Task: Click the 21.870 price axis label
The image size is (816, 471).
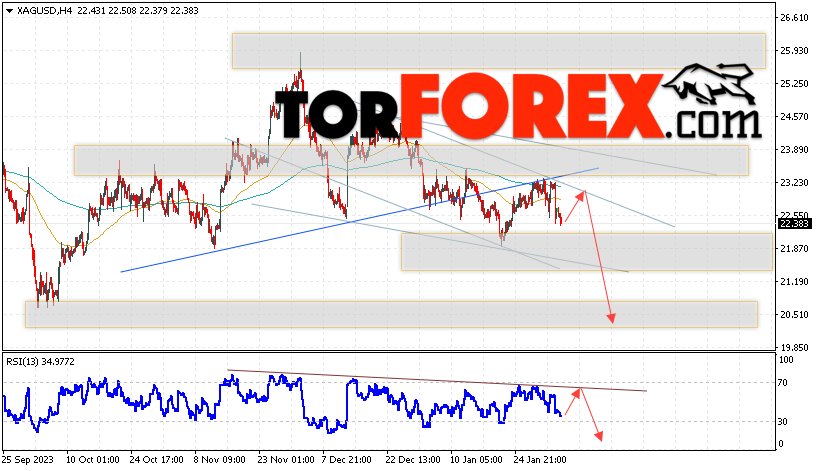Action: coord(794,249)
